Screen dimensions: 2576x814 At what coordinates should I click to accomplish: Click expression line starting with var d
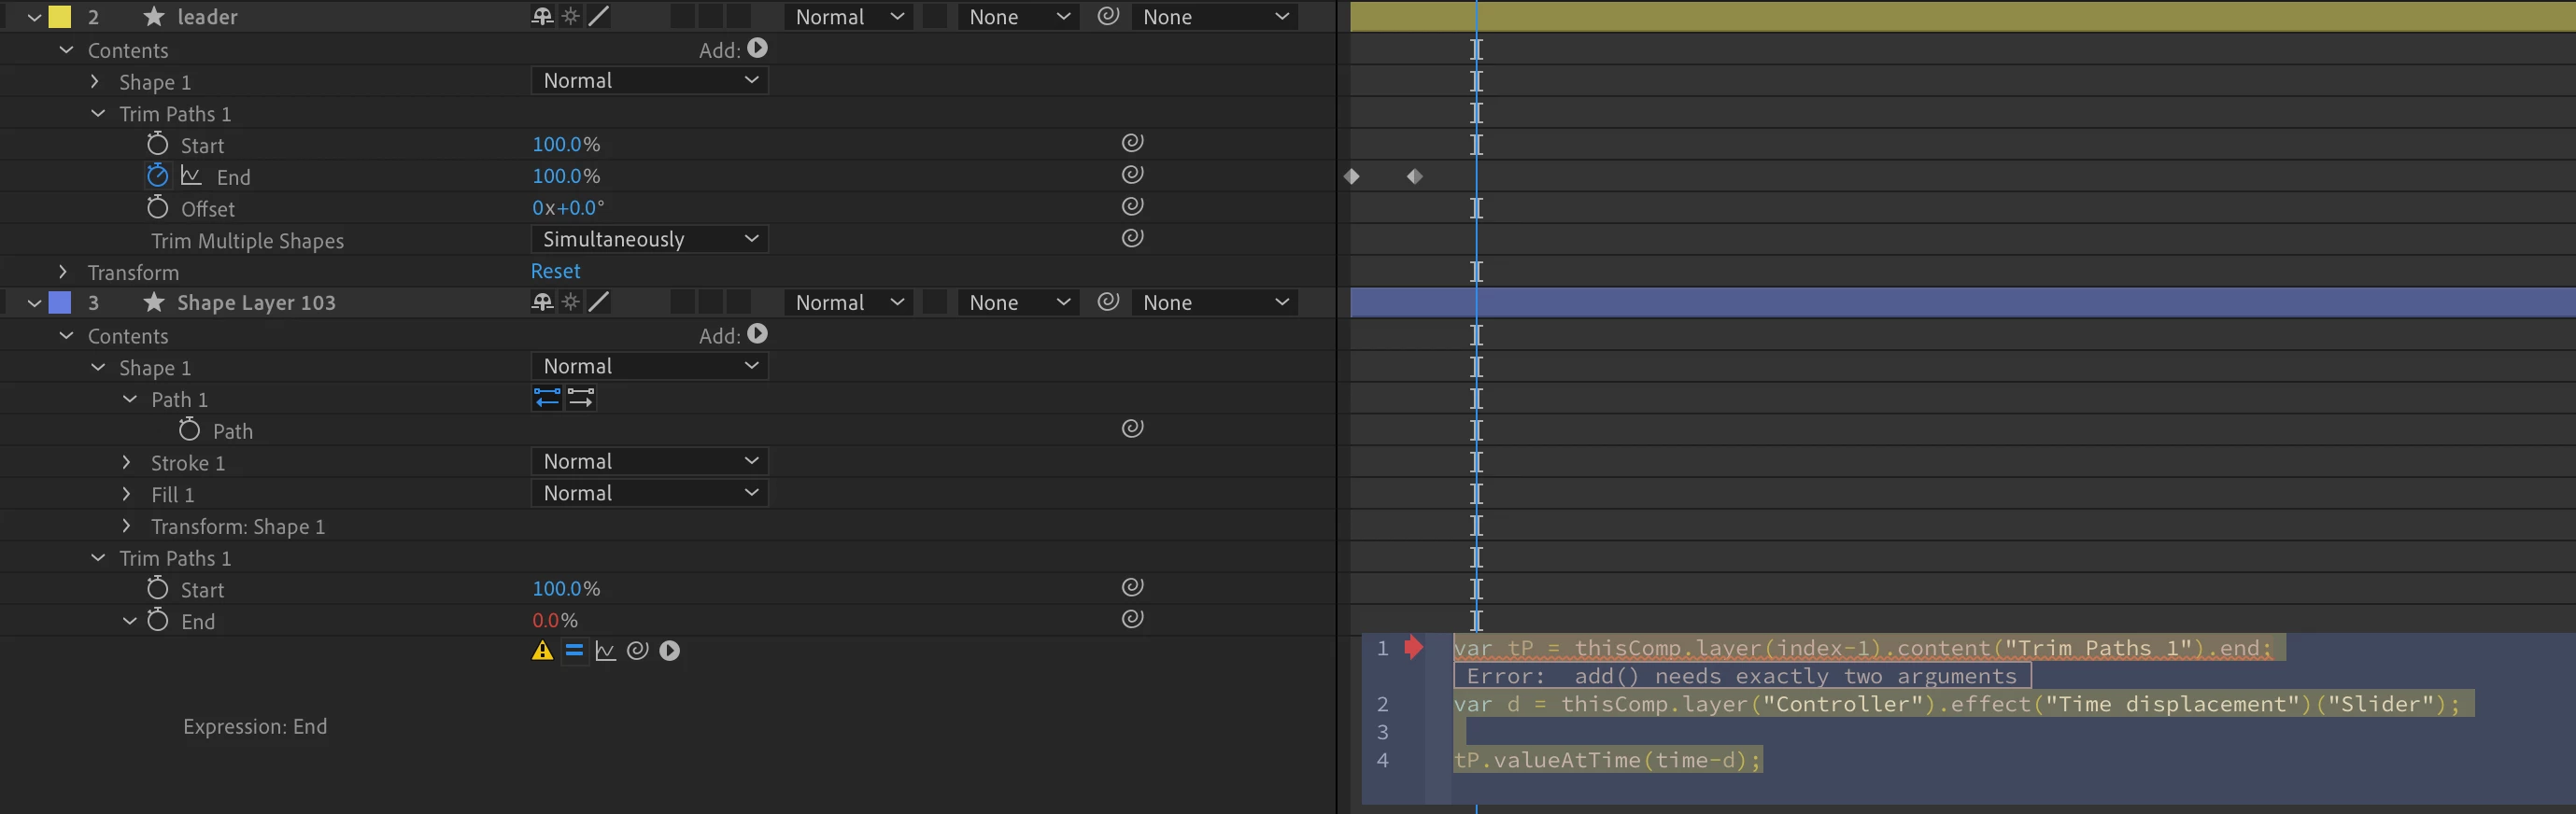click(x=1956, y=704)
